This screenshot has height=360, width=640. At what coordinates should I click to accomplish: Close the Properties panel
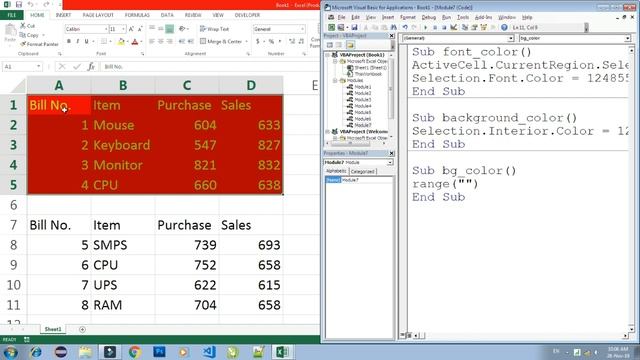click(x=391, y=153)
